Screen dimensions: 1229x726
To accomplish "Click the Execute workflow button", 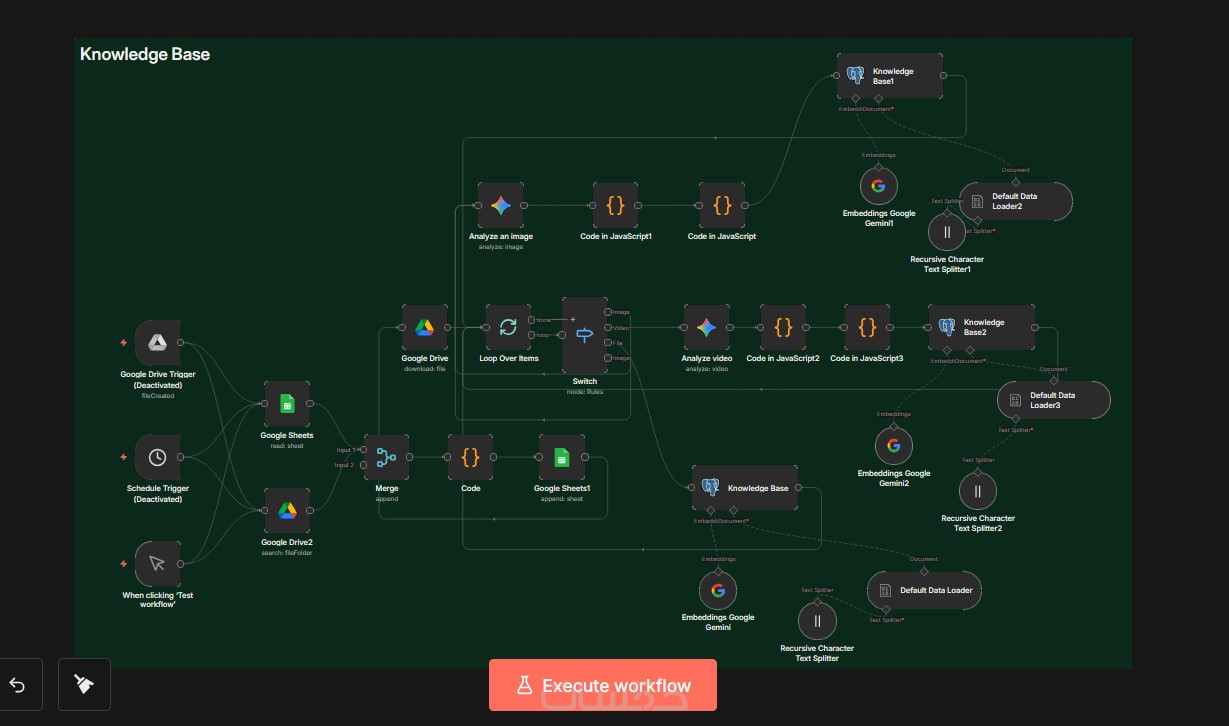I will pos(603,685).
